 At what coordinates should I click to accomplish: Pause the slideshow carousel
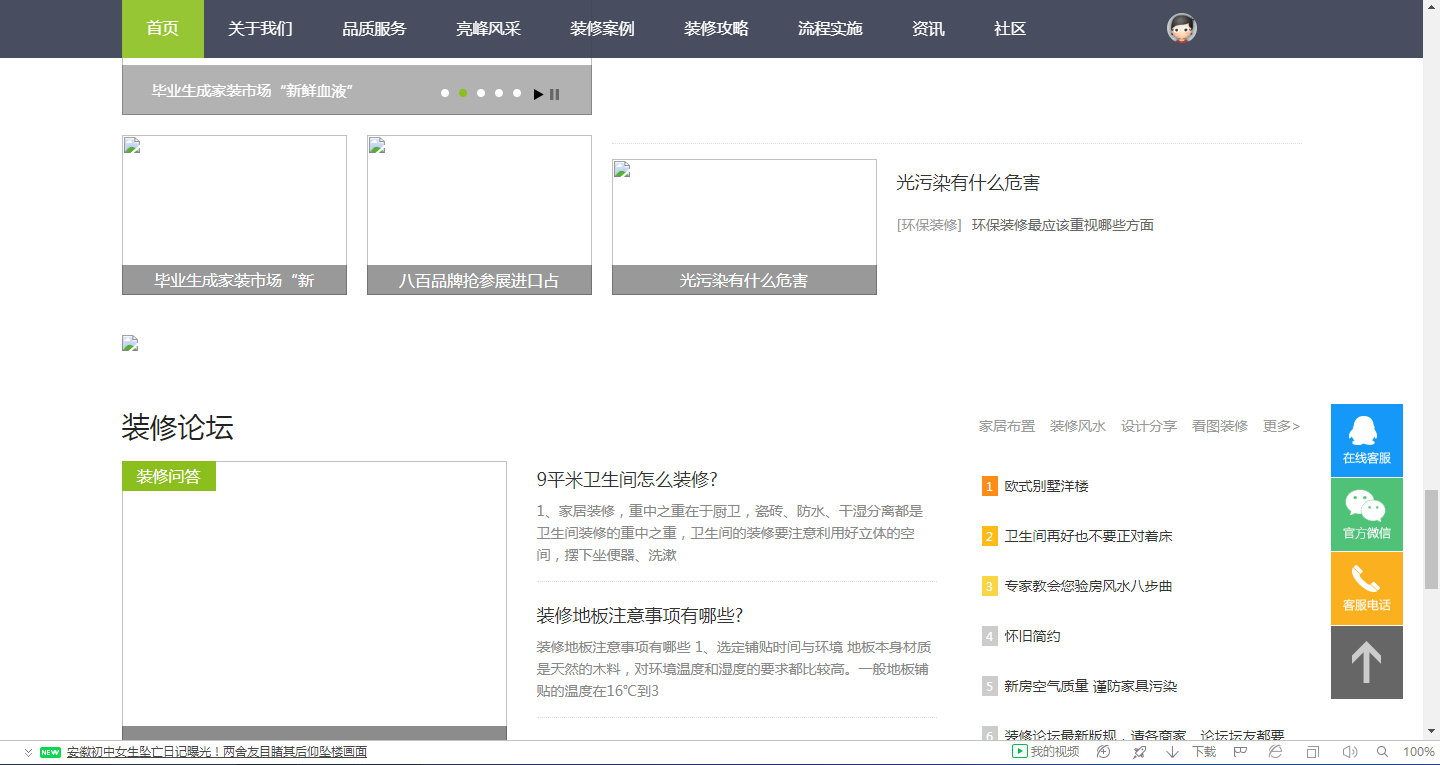click(555, 94)
